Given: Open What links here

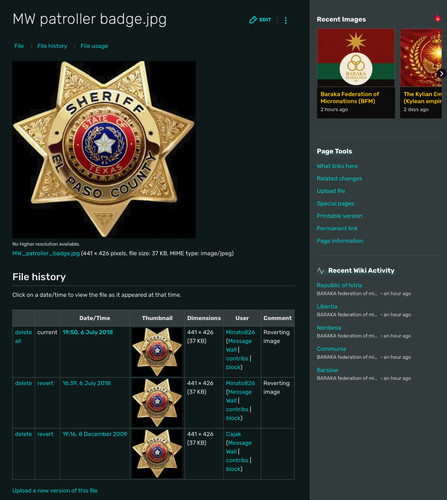Looking at the screenshot, I should click(337, 166).
